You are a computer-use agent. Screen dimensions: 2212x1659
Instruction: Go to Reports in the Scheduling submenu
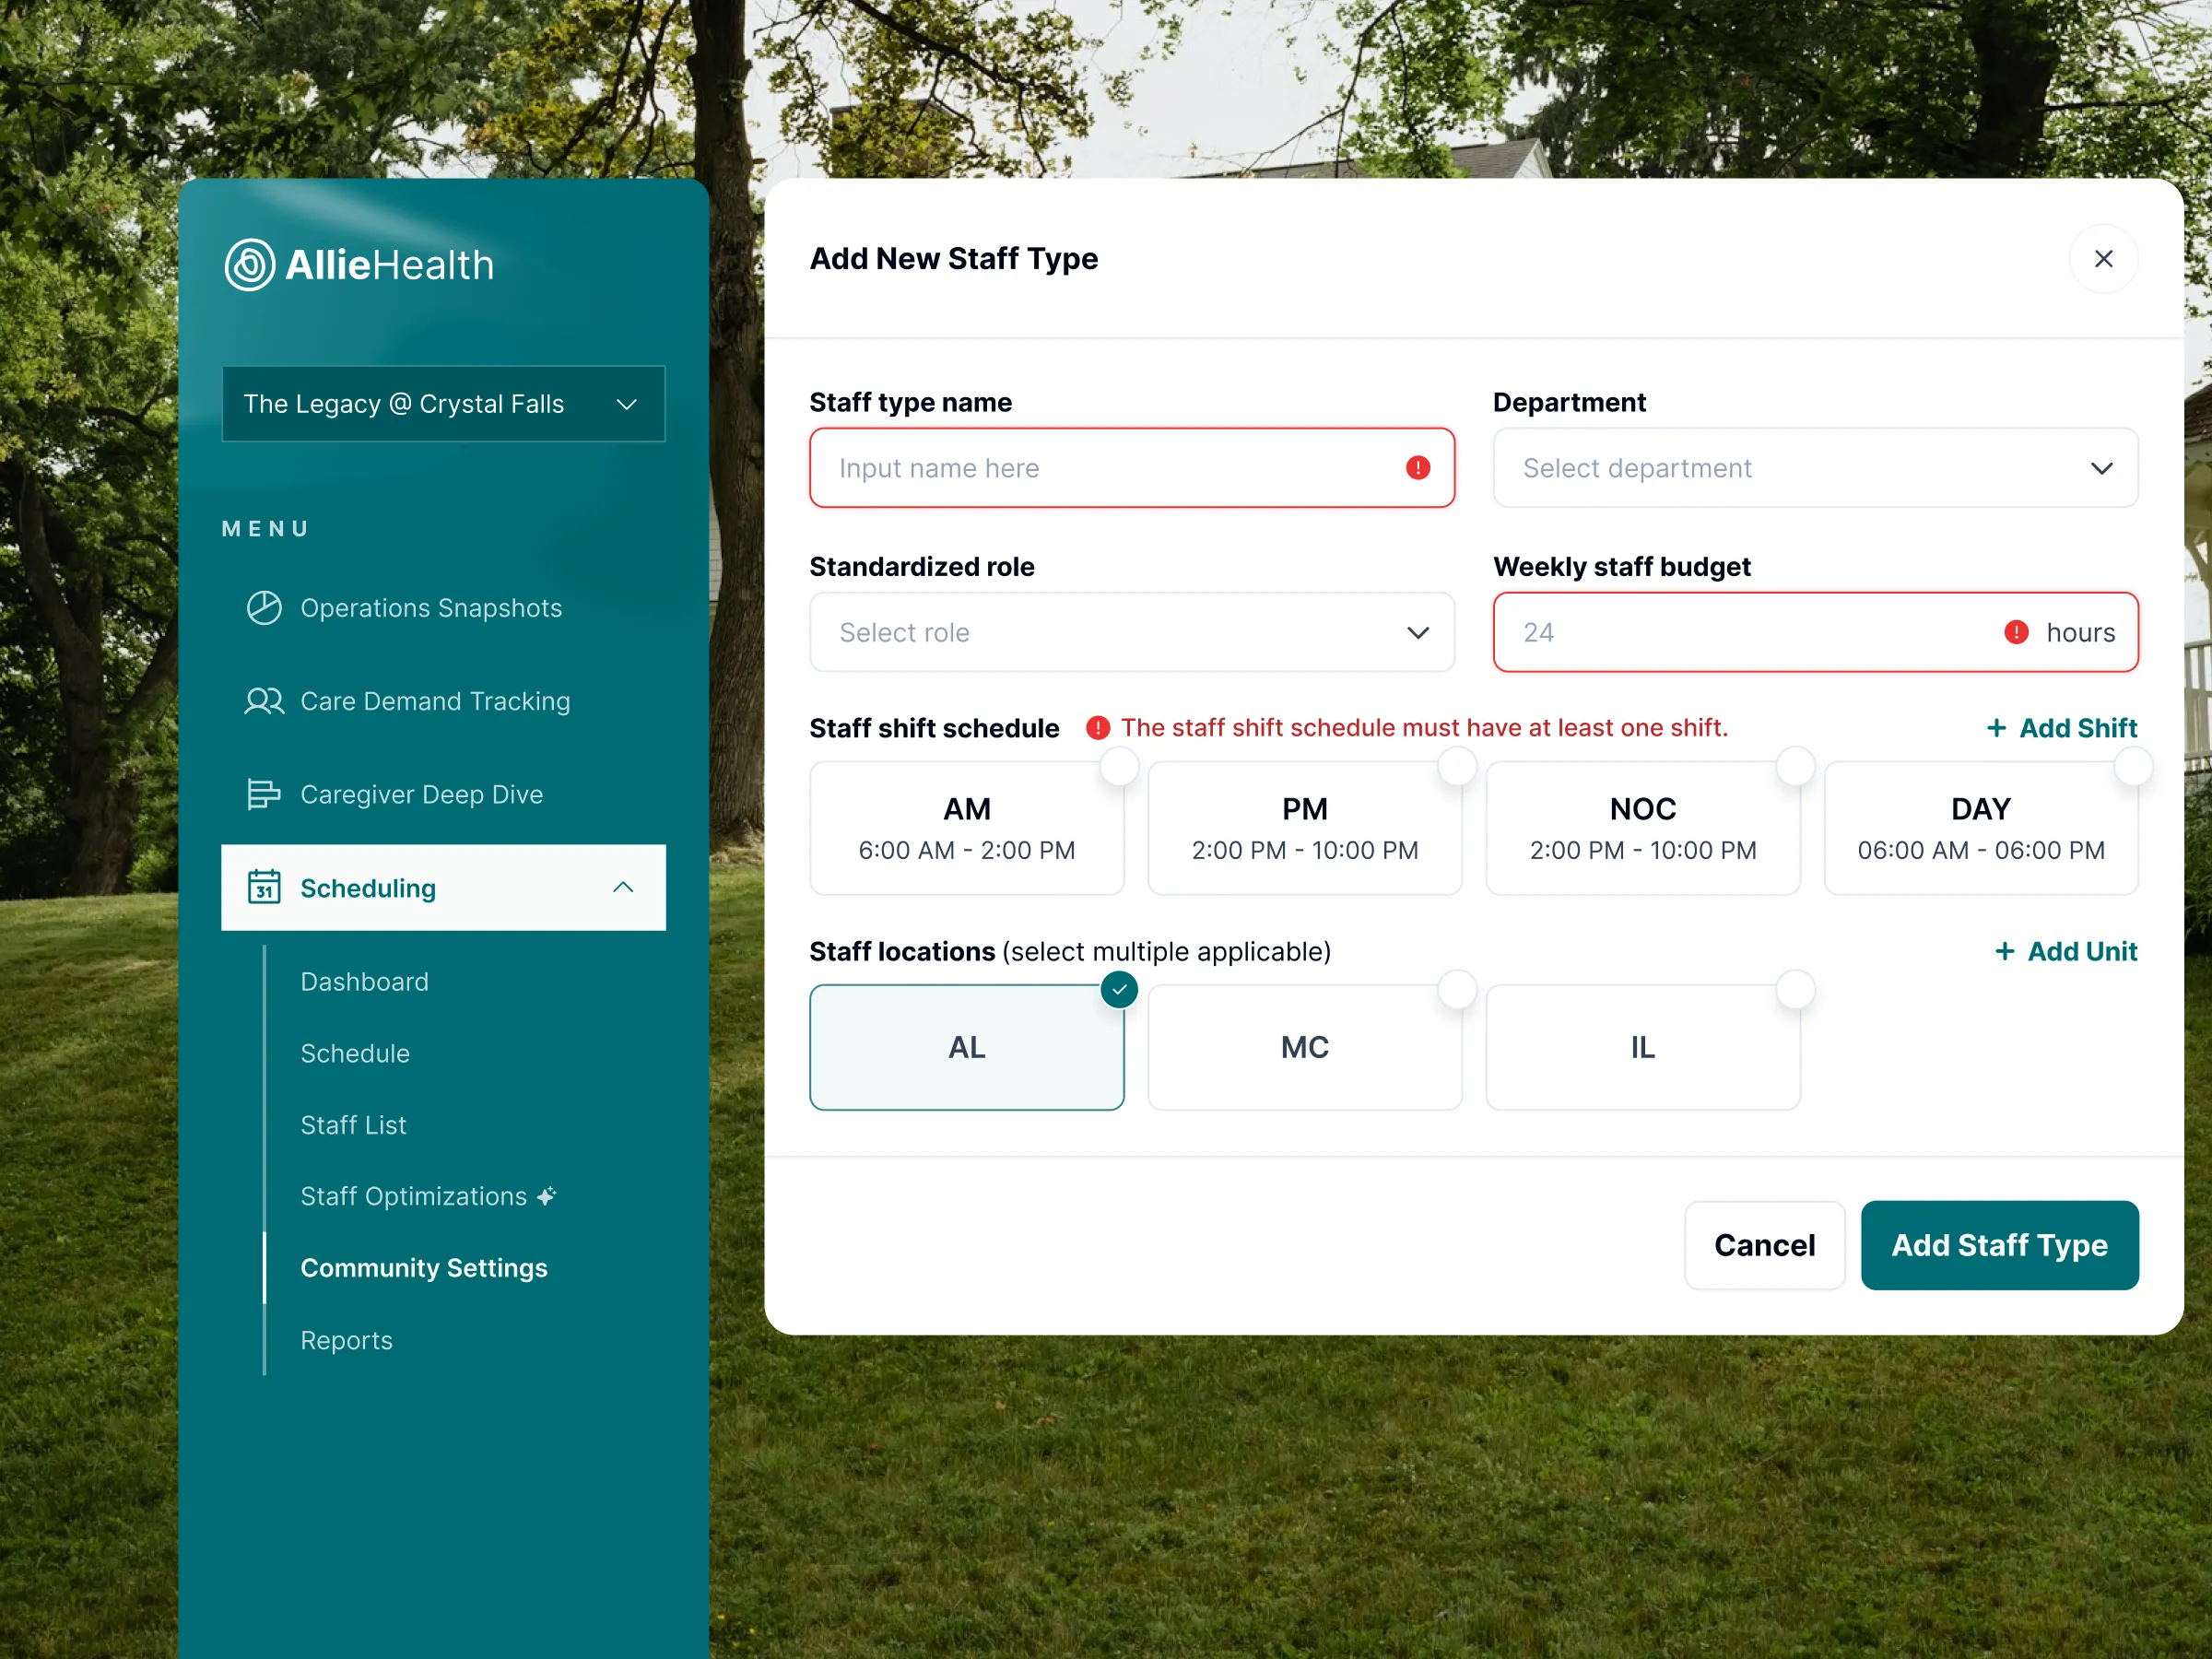tap(346, 1340)
